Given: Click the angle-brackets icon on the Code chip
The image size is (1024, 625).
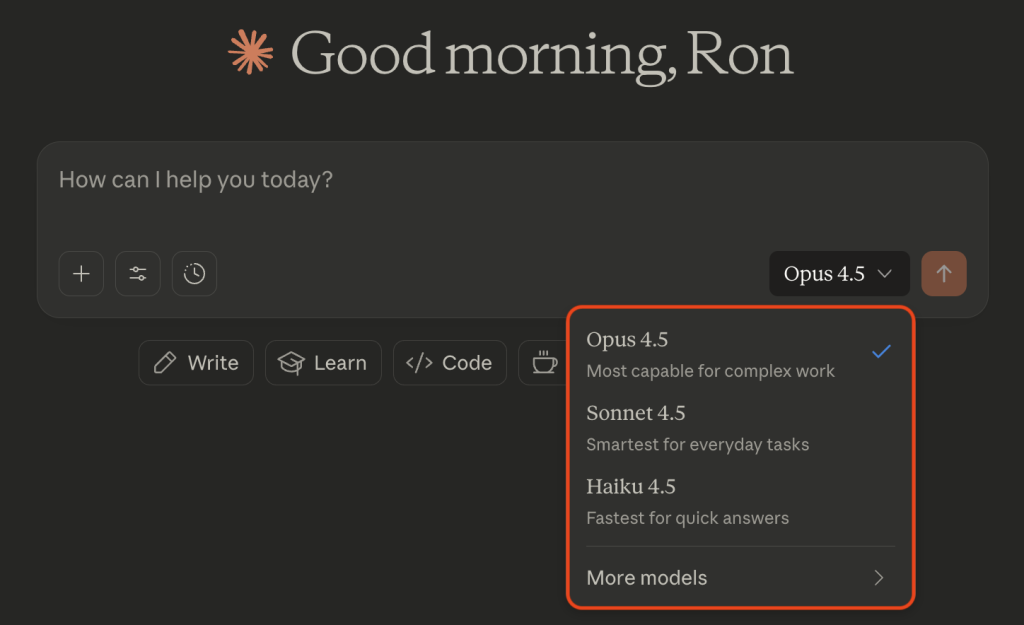Looking at the screenshot, I should point(419,363).
